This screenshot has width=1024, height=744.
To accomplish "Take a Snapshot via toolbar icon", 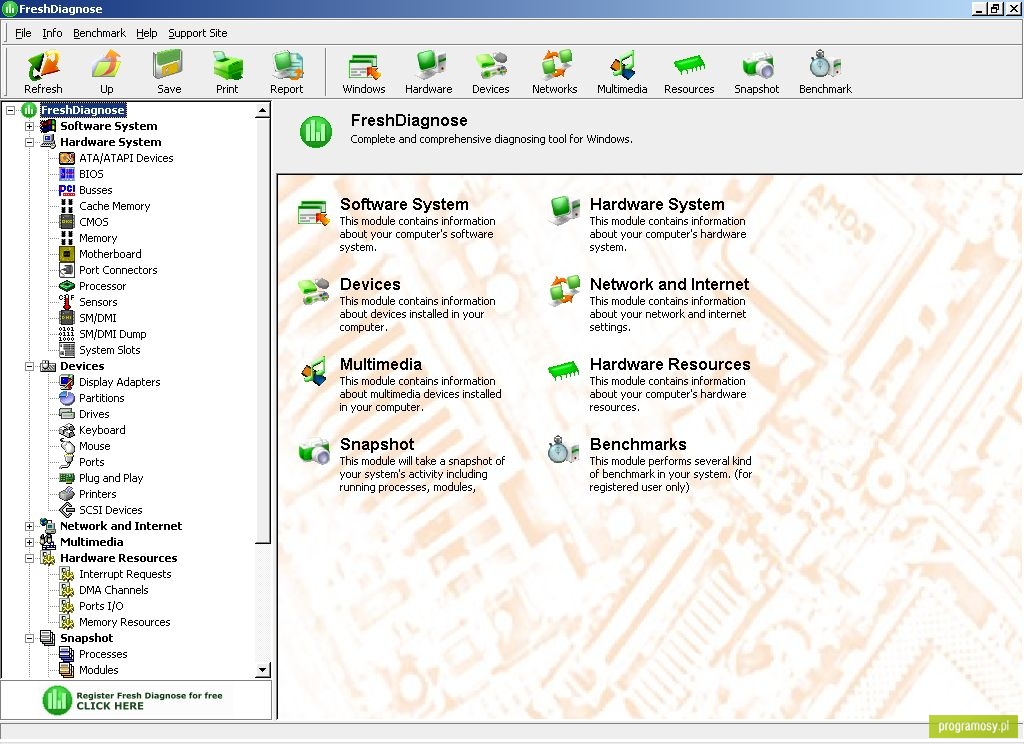I will coord(756,65).
